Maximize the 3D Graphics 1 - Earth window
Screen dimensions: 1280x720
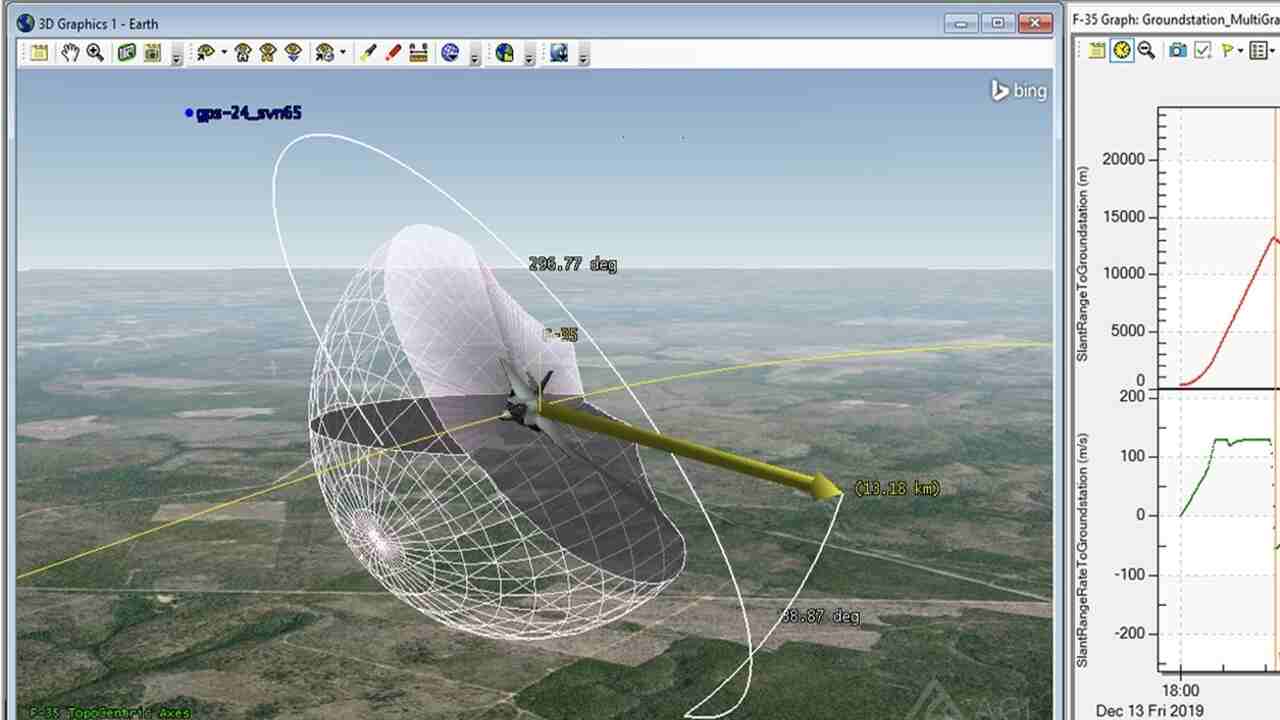999,22
